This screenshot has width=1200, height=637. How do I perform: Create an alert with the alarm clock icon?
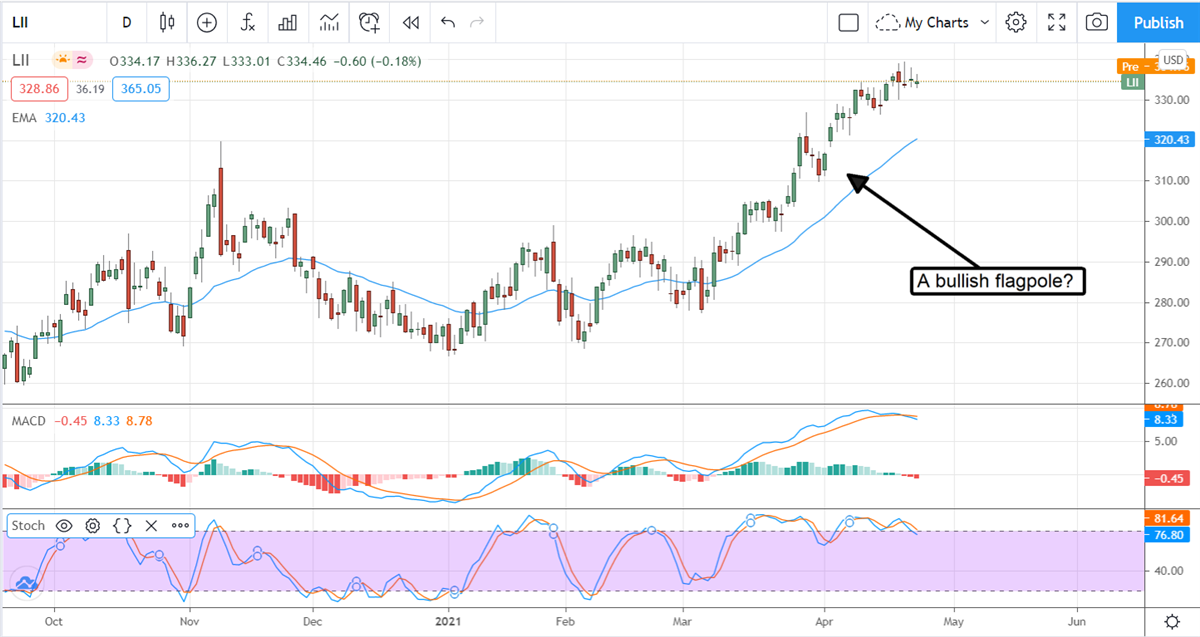point(370,22)
